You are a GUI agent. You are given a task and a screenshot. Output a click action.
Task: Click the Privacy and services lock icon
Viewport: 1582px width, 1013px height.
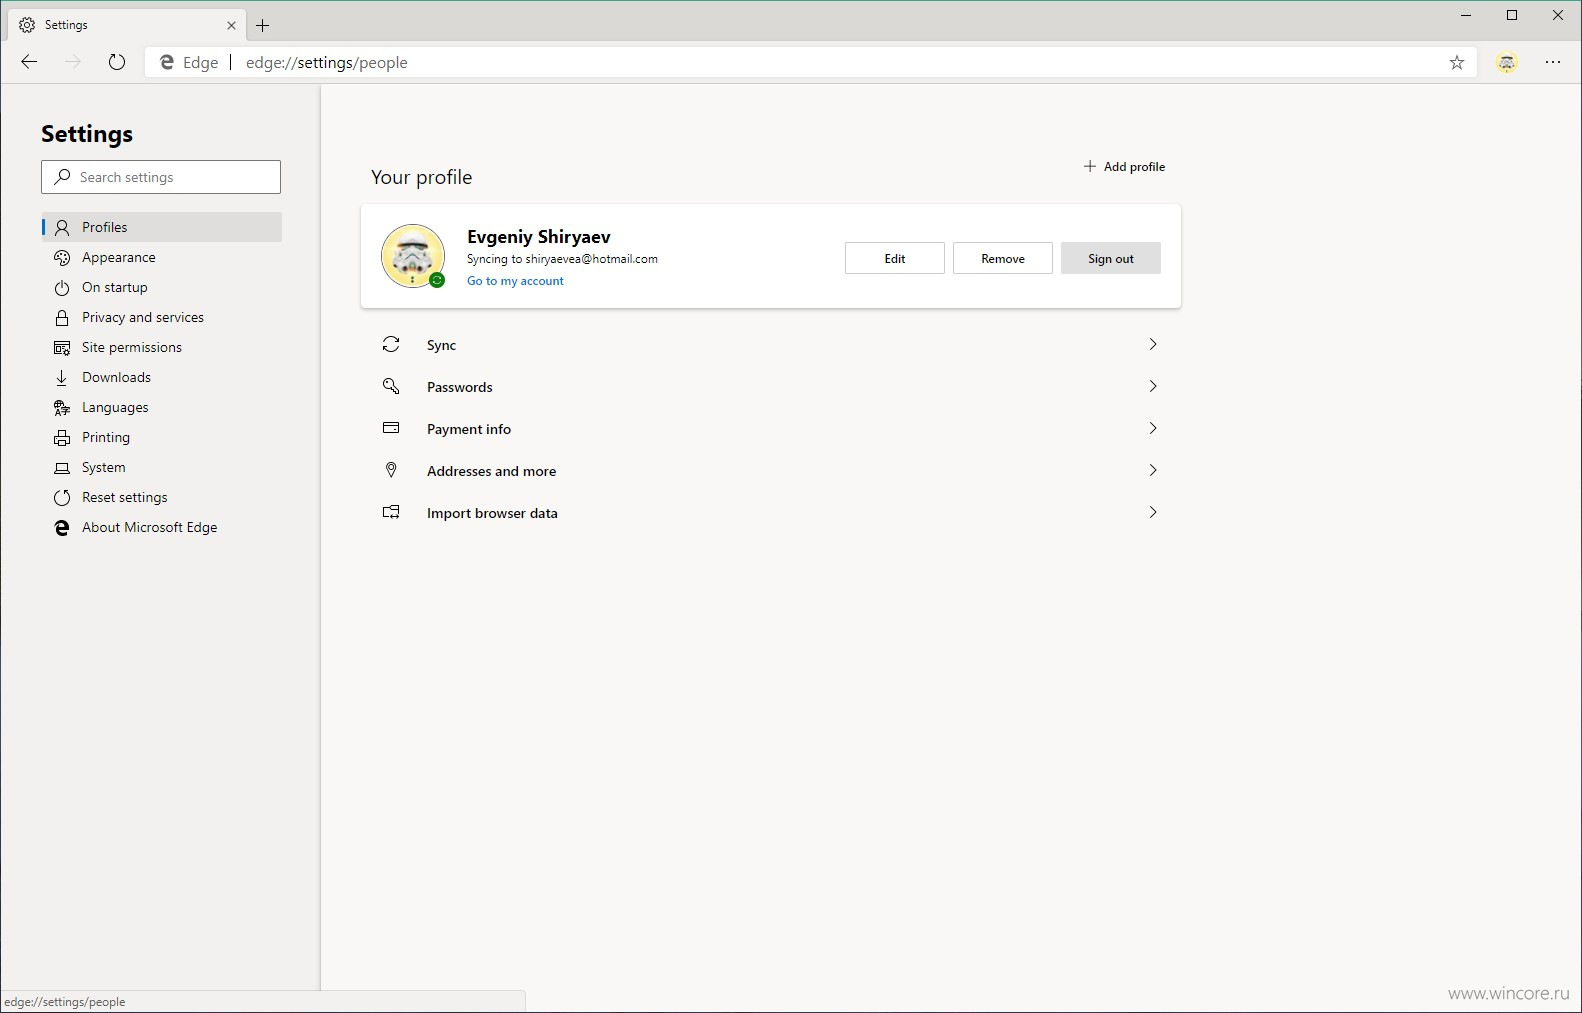pos(62,317)
